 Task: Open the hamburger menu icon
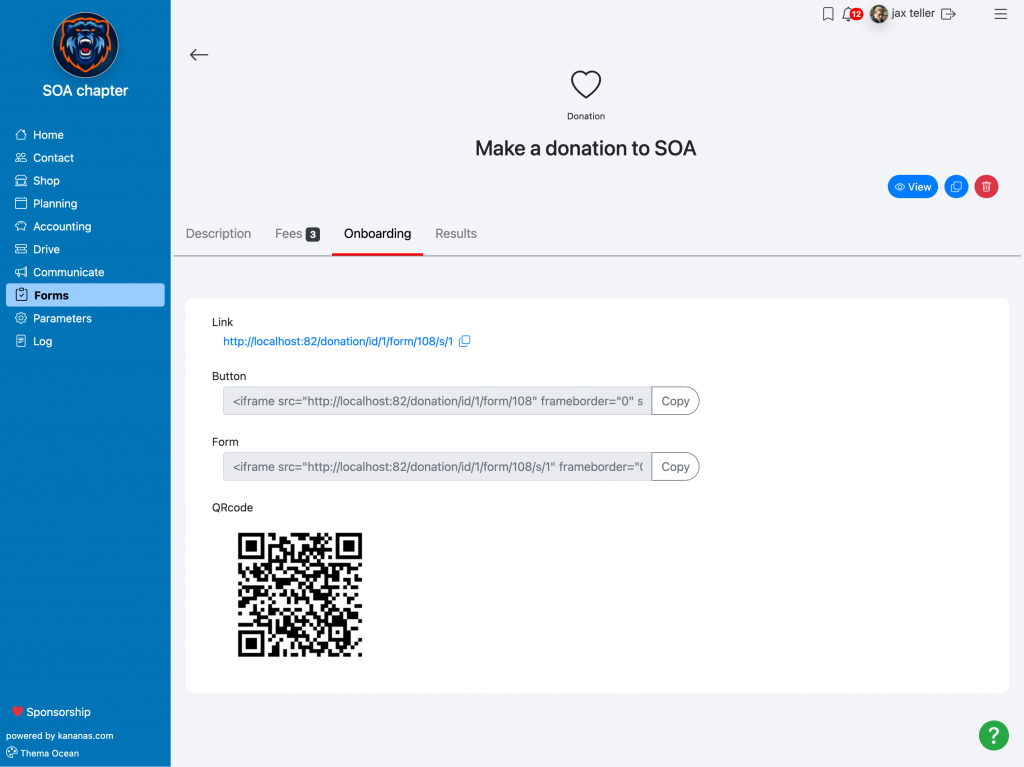[1000, 14]
